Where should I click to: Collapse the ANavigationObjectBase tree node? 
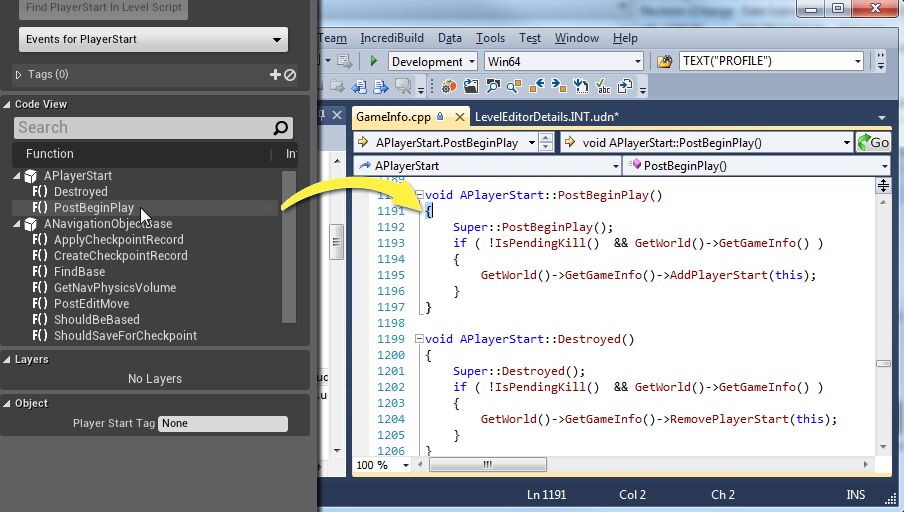pyautogui.click(x=17, y=224)
